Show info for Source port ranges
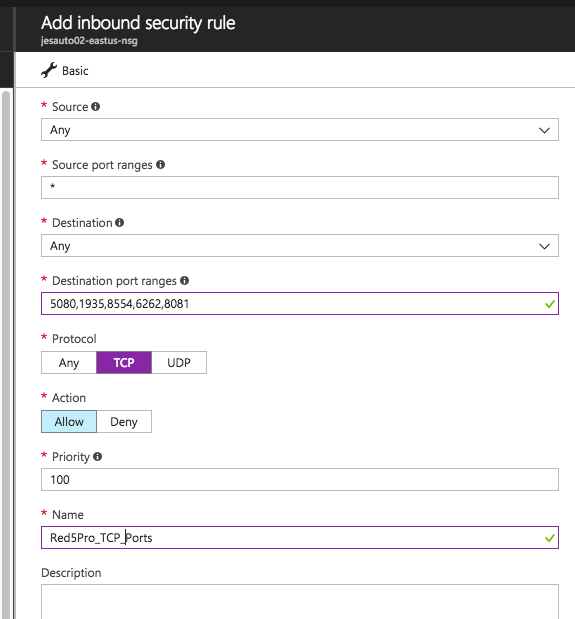The image size is (575, 619). coord(160,165)
